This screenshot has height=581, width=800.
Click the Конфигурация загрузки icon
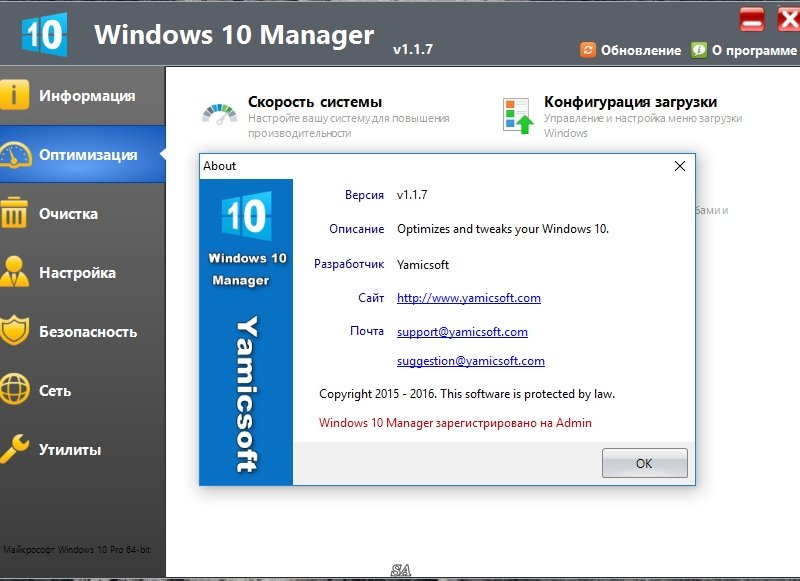(x=517, y=116)
